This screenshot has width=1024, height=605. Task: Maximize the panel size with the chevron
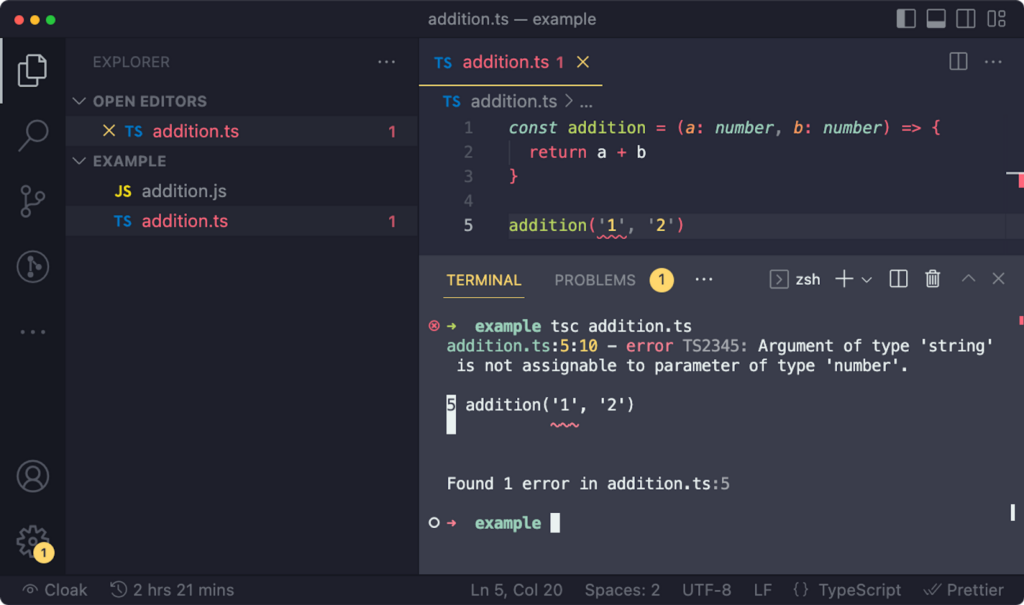coord(968,280)
